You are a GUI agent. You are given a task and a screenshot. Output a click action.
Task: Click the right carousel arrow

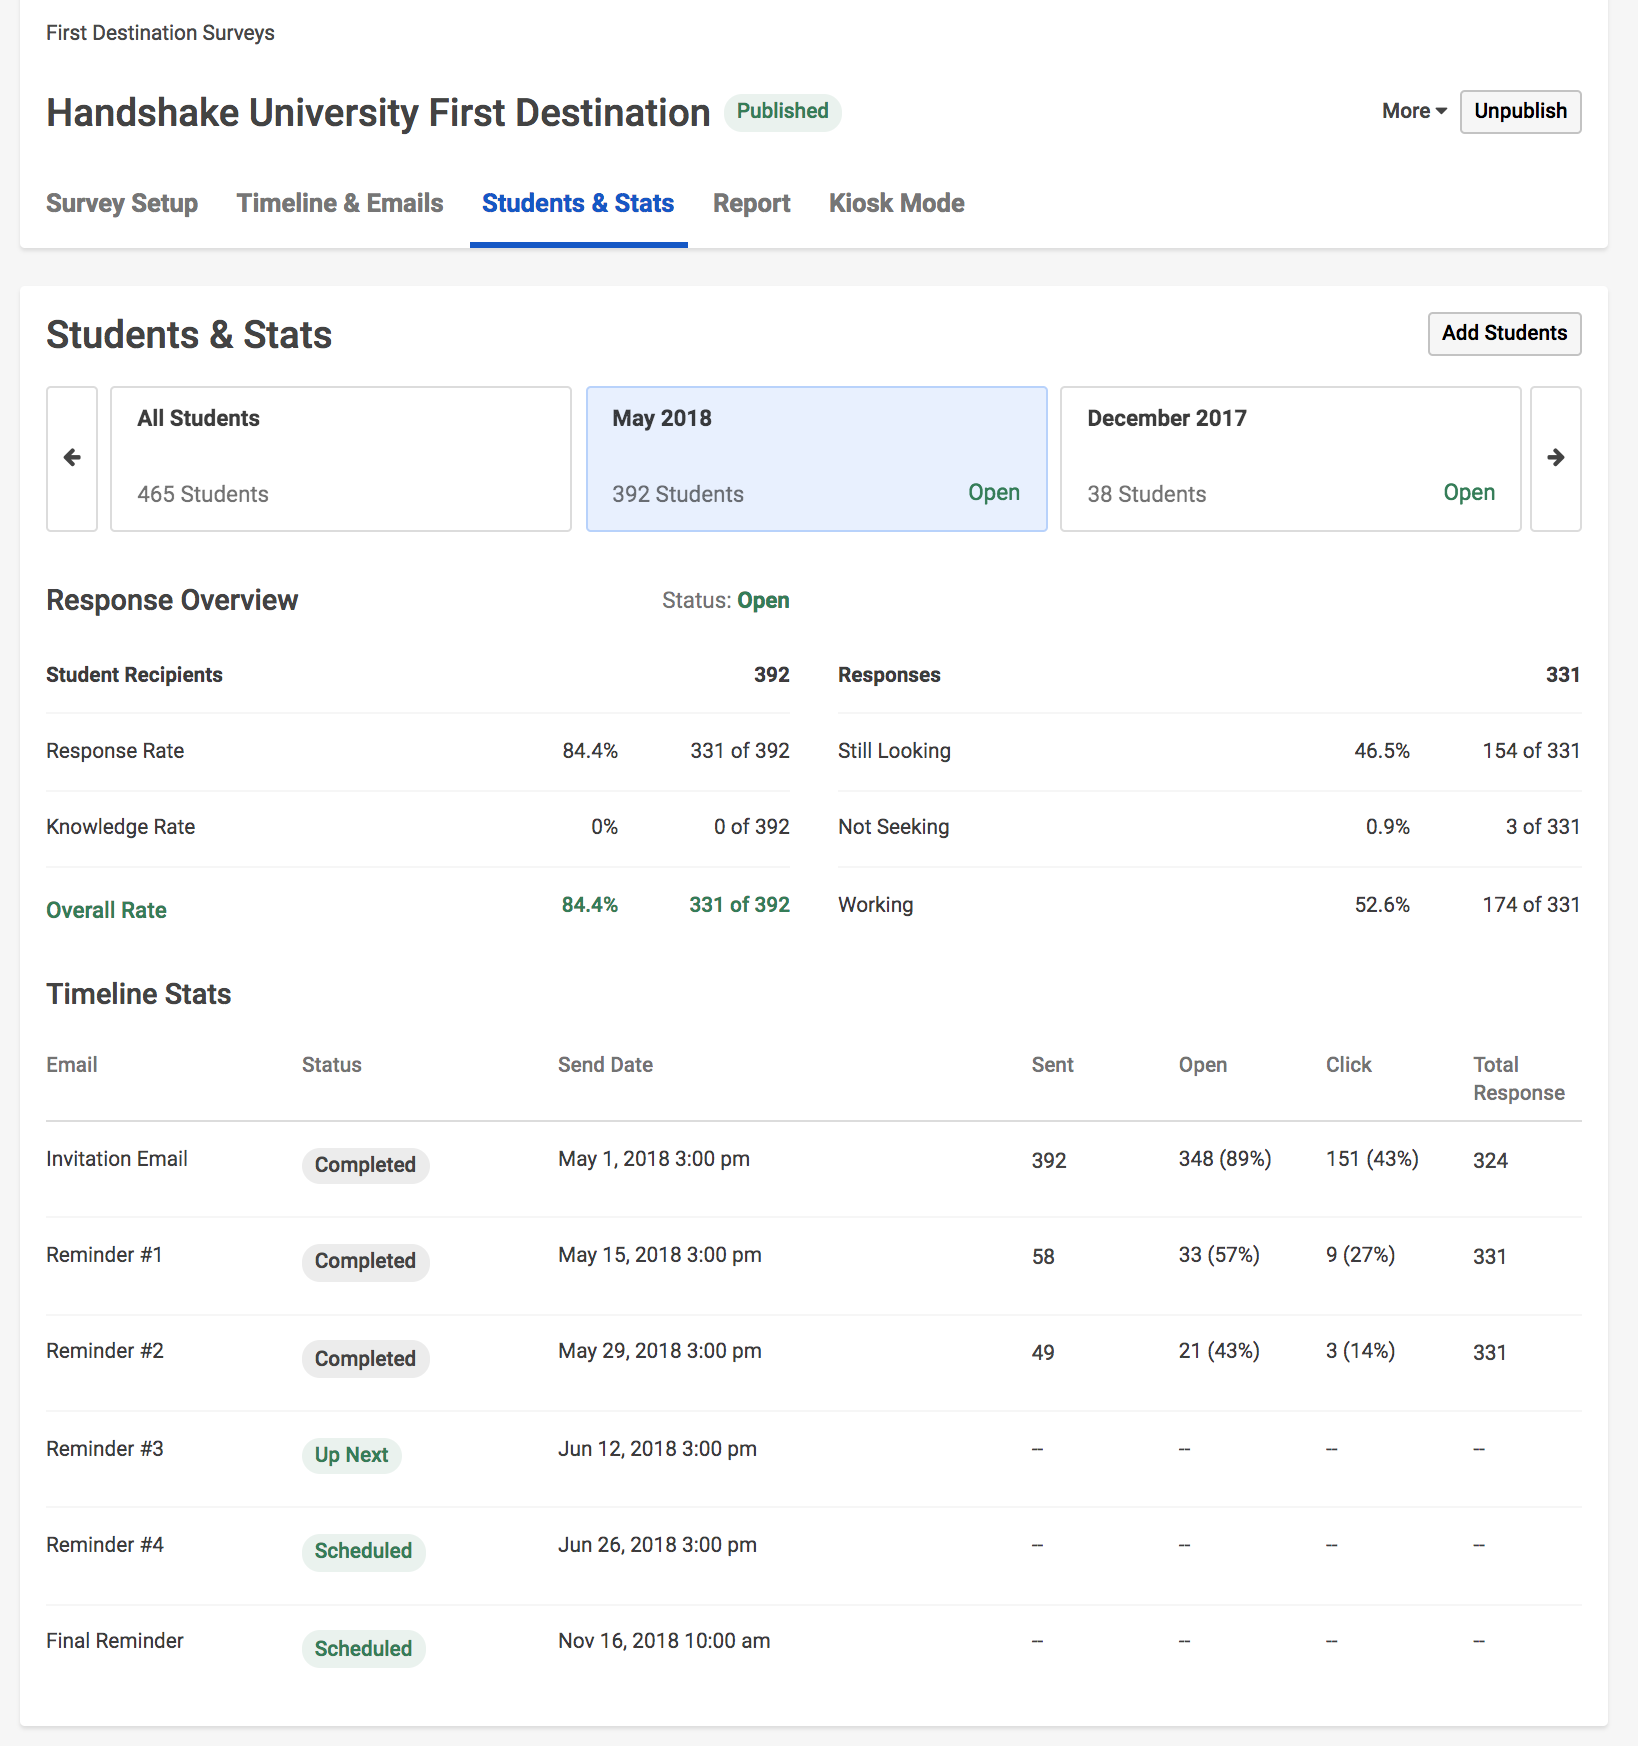(1555, 458)
